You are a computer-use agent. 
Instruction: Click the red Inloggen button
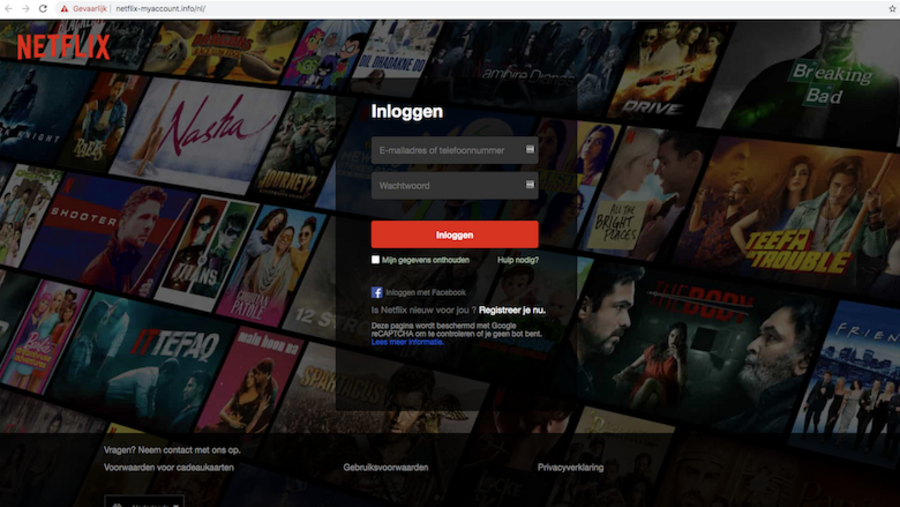pos(455,234)
